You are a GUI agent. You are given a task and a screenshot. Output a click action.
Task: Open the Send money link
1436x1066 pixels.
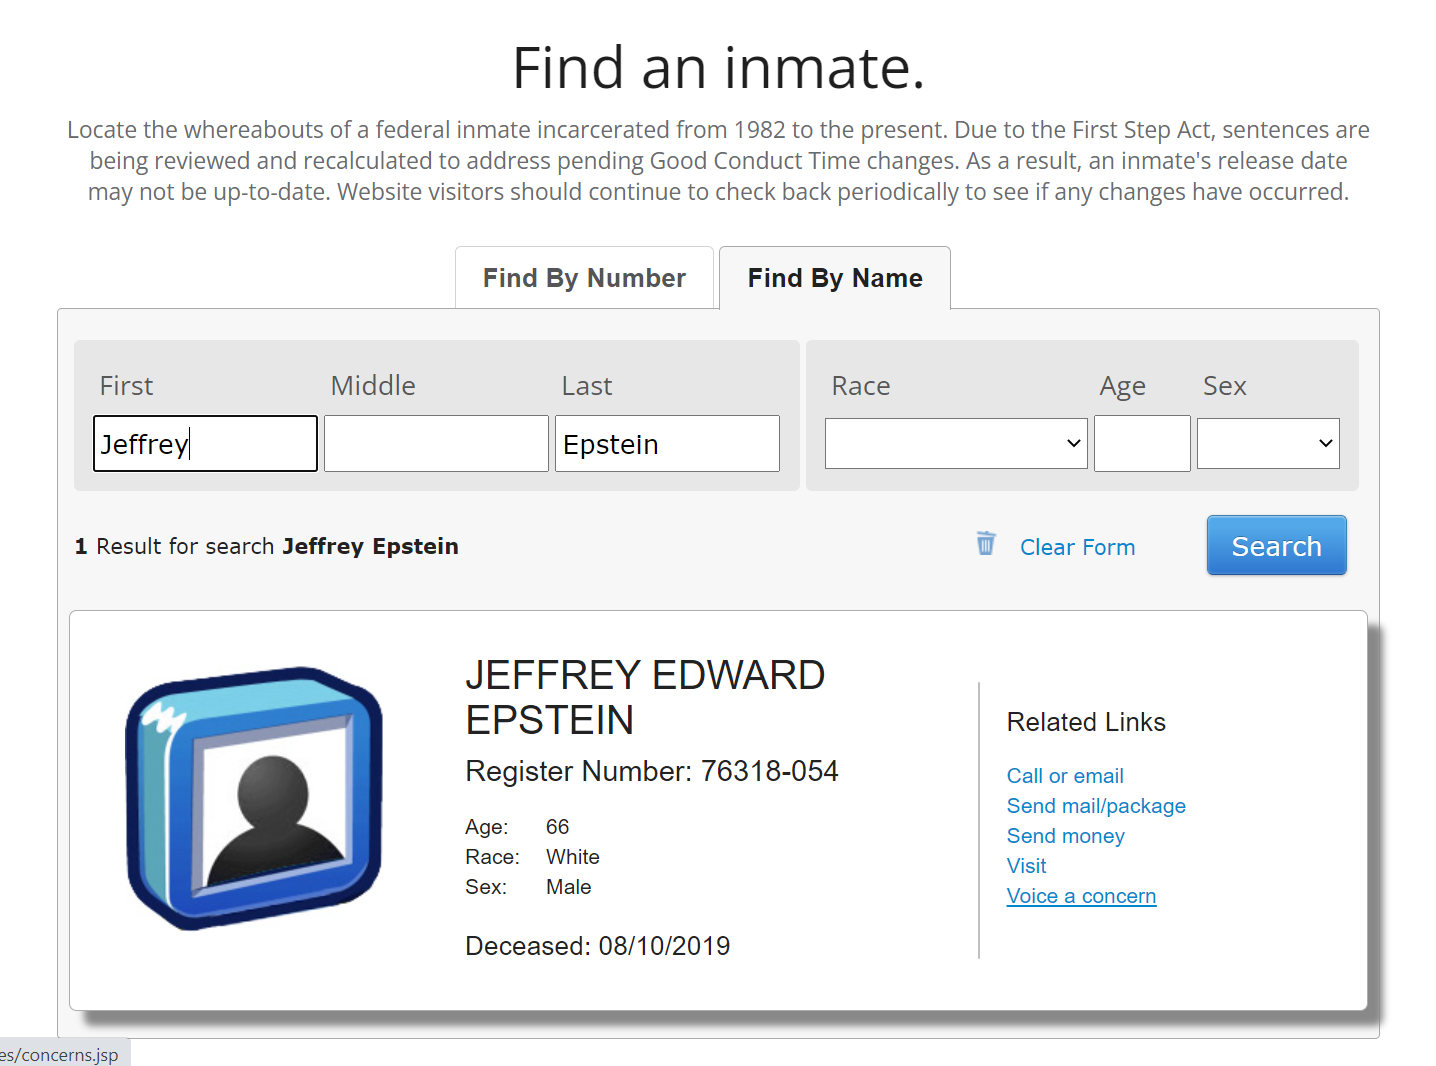coord(1066,836)
